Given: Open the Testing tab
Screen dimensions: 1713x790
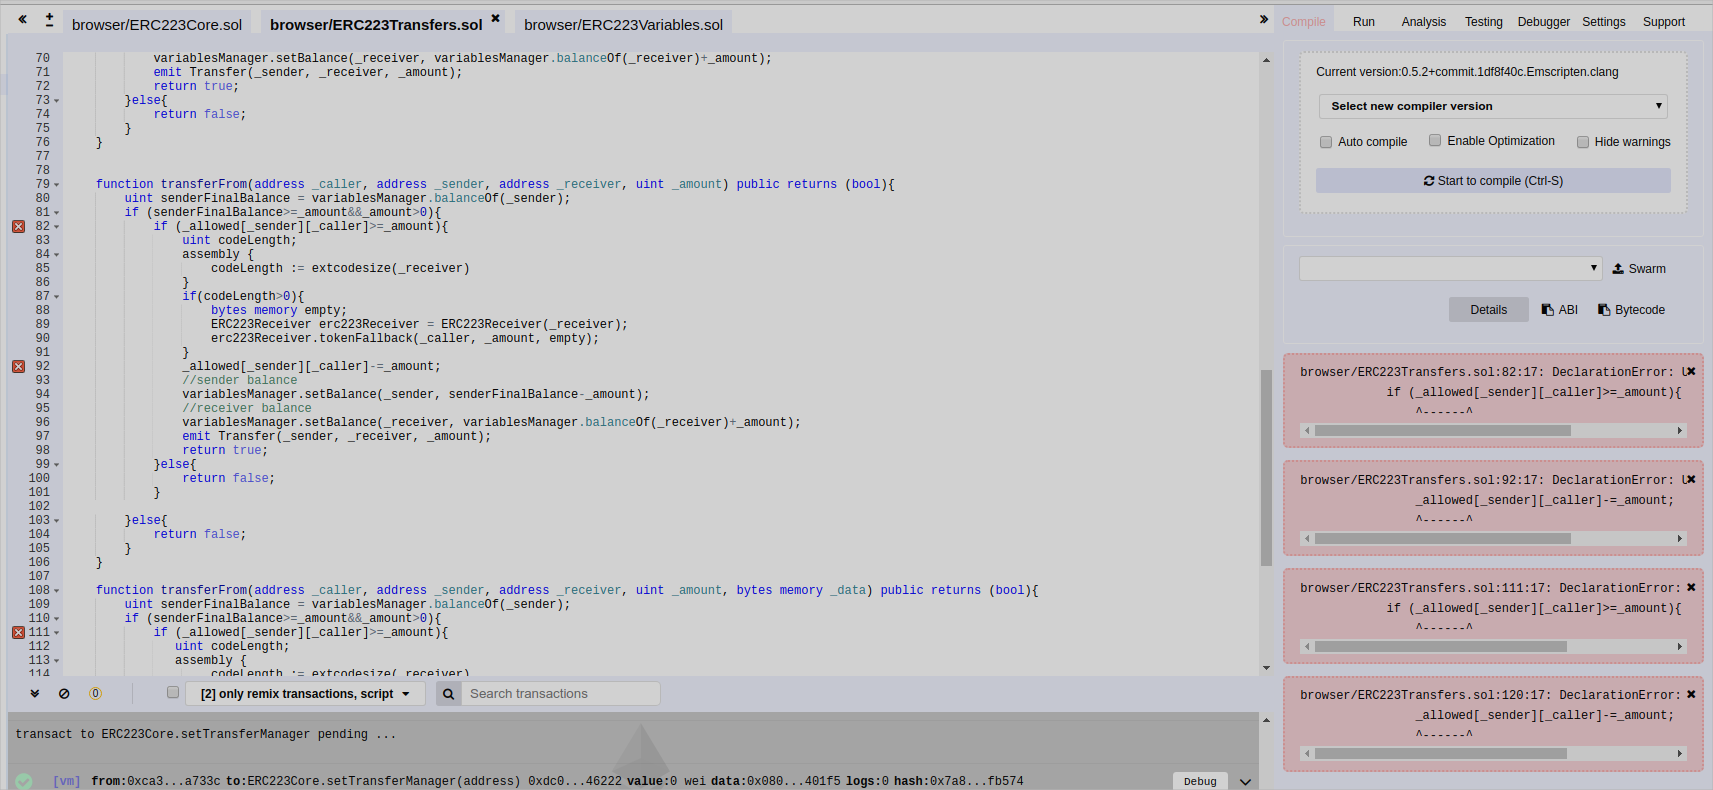Looking at the screenshot, I should click(1483, 22).
